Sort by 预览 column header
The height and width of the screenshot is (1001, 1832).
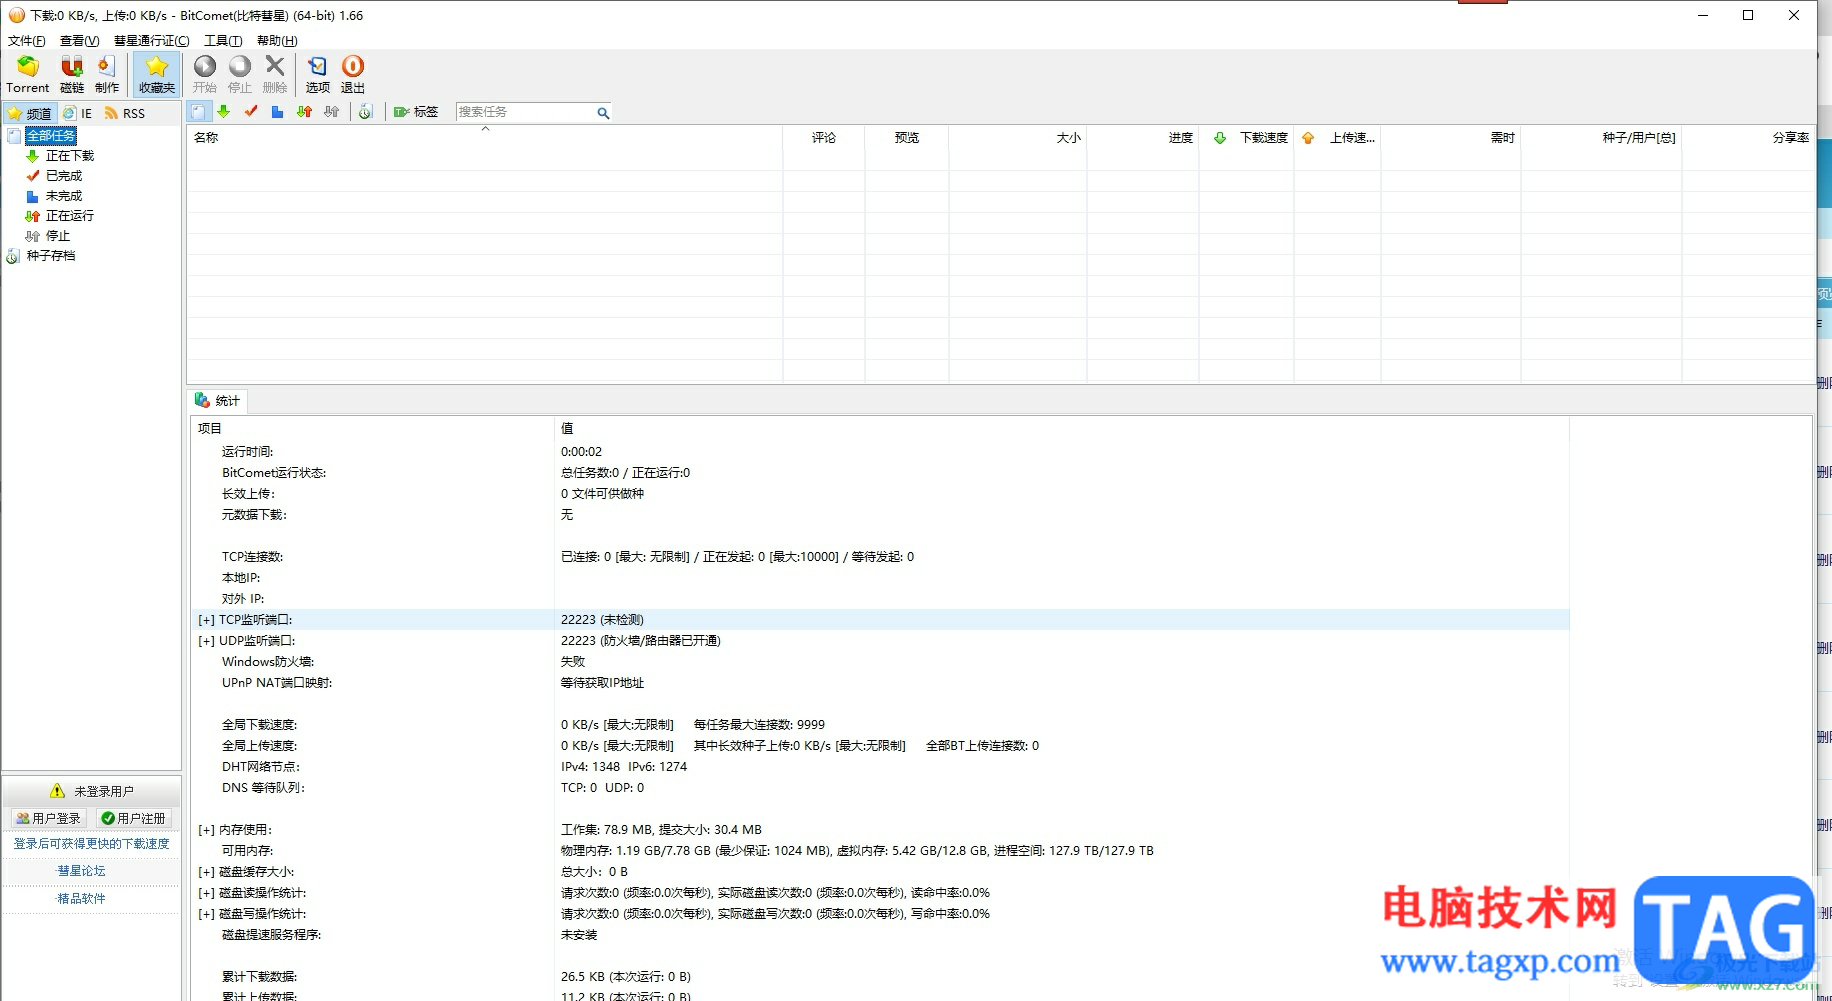tap(907, 138)
